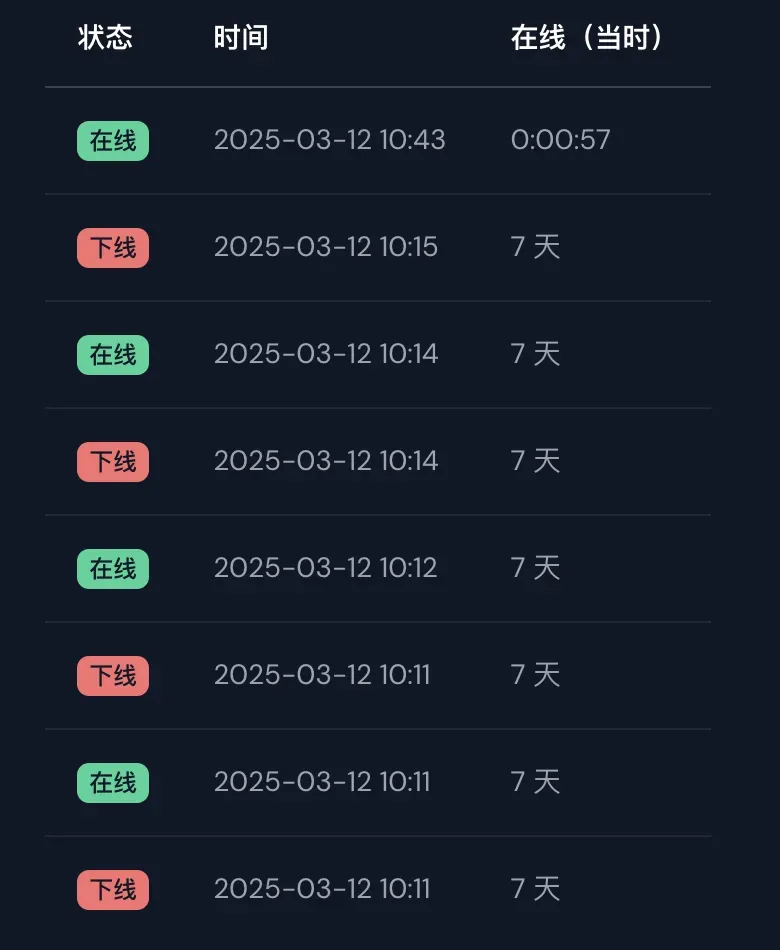Click the 10:14 timestamp beside the 在线 badge
Image resolution: width=780 pixels, height=950 pixels.
tap(326, 354)
